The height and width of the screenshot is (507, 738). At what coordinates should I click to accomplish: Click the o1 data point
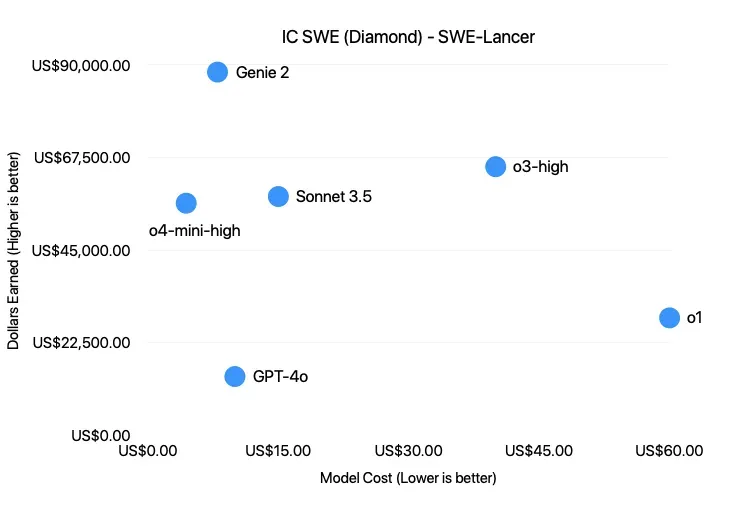tap(669, 318)
